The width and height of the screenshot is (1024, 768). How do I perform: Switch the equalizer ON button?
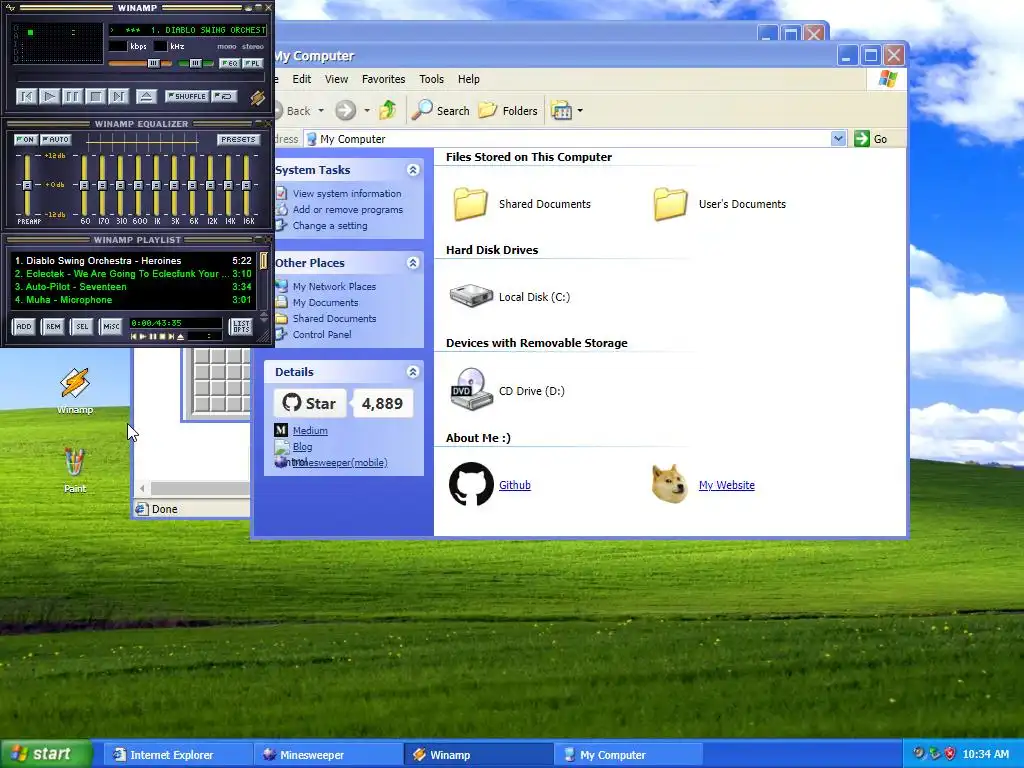25,140
